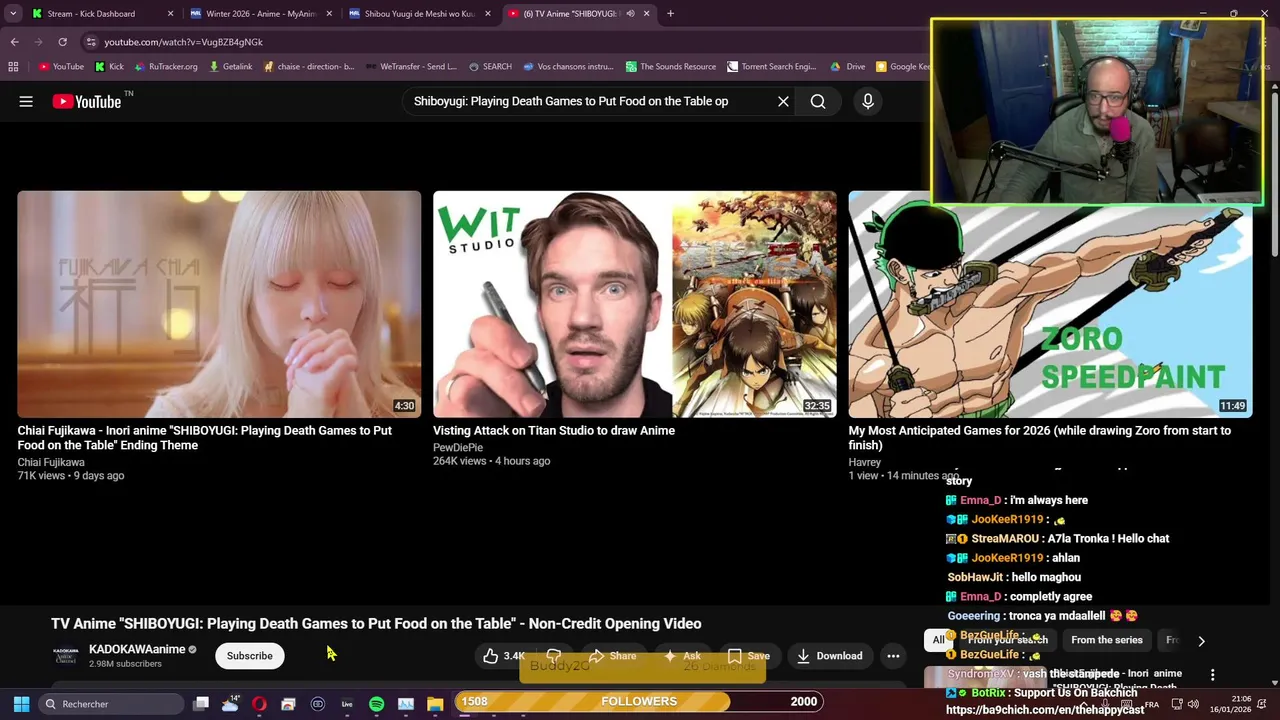Open the Windows Start menu
Viewport: 1280px width, 720px height.
(x=21, y=704)
